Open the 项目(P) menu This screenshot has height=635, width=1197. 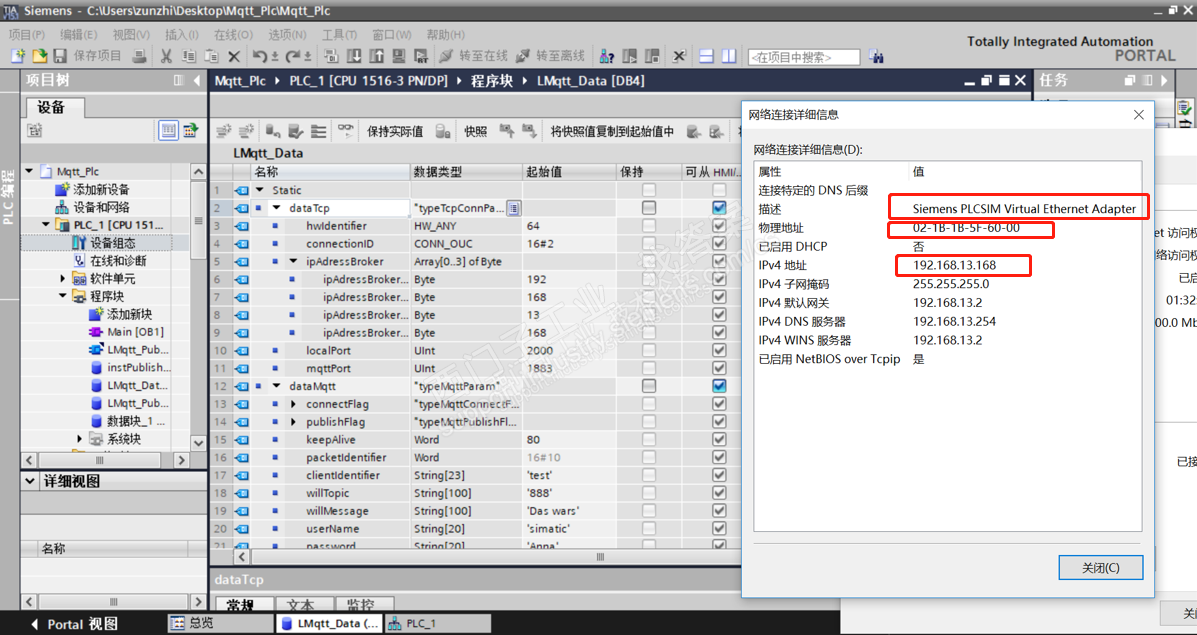(x=27, y=35)
